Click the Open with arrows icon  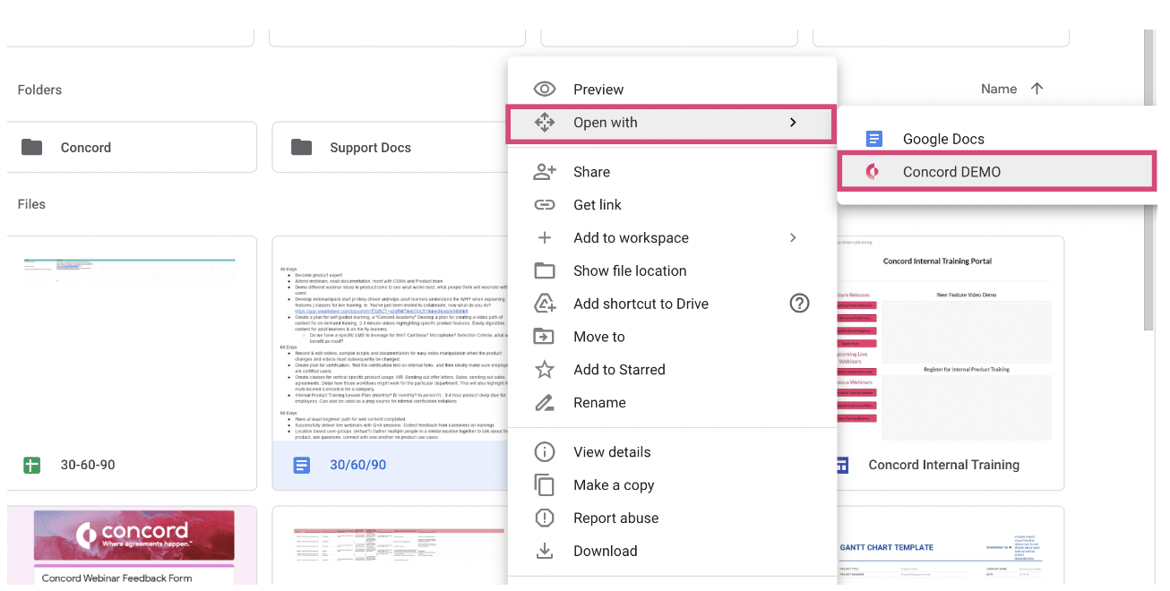click(545, 122)
